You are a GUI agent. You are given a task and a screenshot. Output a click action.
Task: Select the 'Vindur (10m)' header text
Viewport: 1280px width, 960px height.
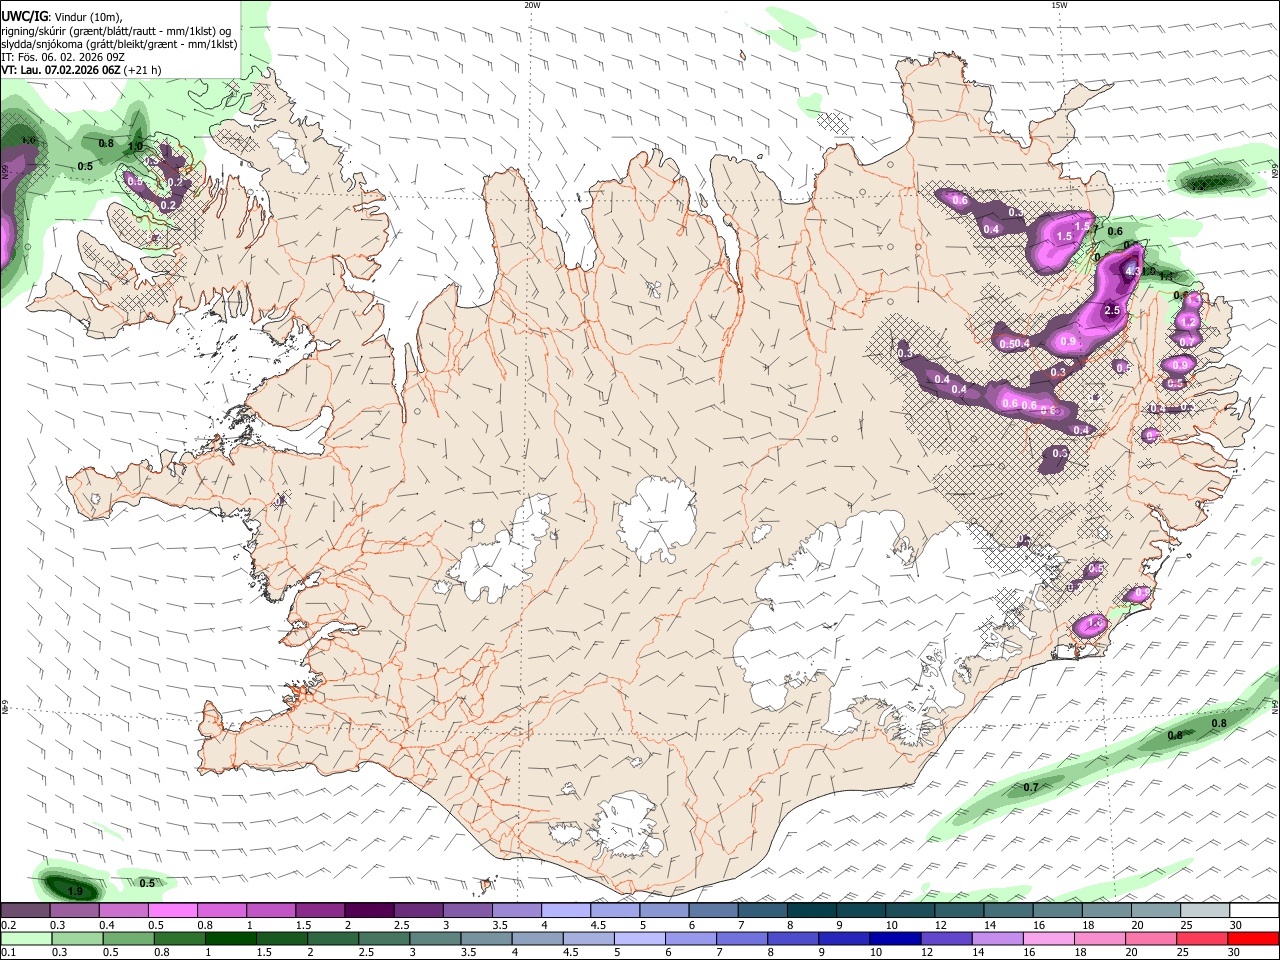(x=87, y=16)
